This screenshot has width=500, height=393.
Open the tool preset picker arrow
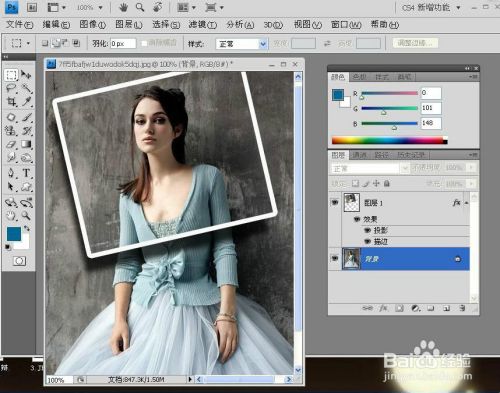click(x=28, y=43)
